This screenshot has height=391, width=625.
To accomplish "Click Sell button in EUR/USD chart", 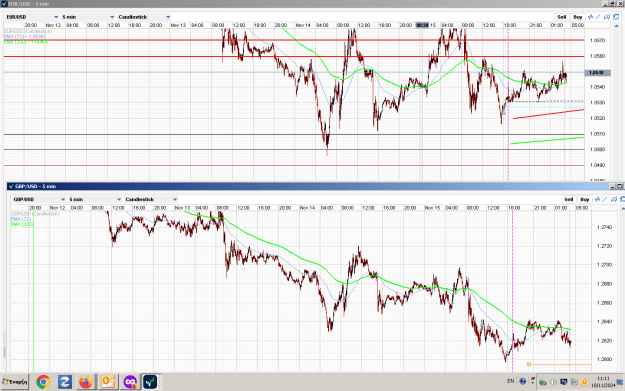I will (562, 17).
